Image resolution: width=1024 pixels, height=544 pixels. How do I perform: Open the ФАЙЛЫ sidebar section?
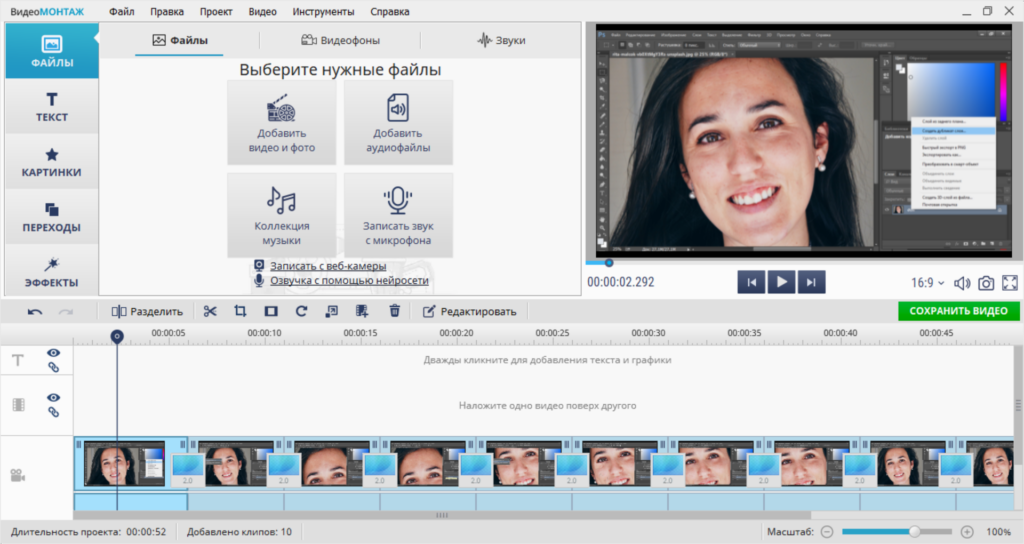[x=52, y=51]
